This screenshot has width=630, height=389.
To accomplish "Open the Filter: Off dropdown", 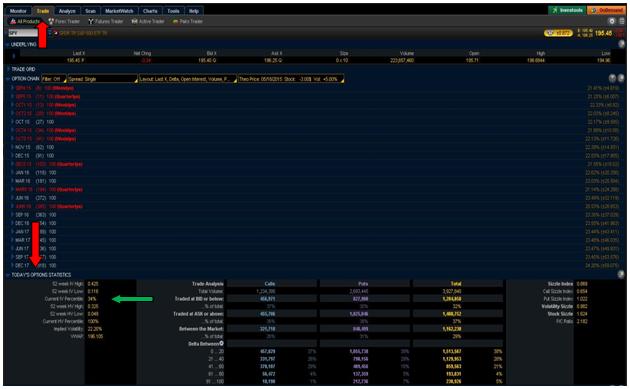I will pos(54,79).
